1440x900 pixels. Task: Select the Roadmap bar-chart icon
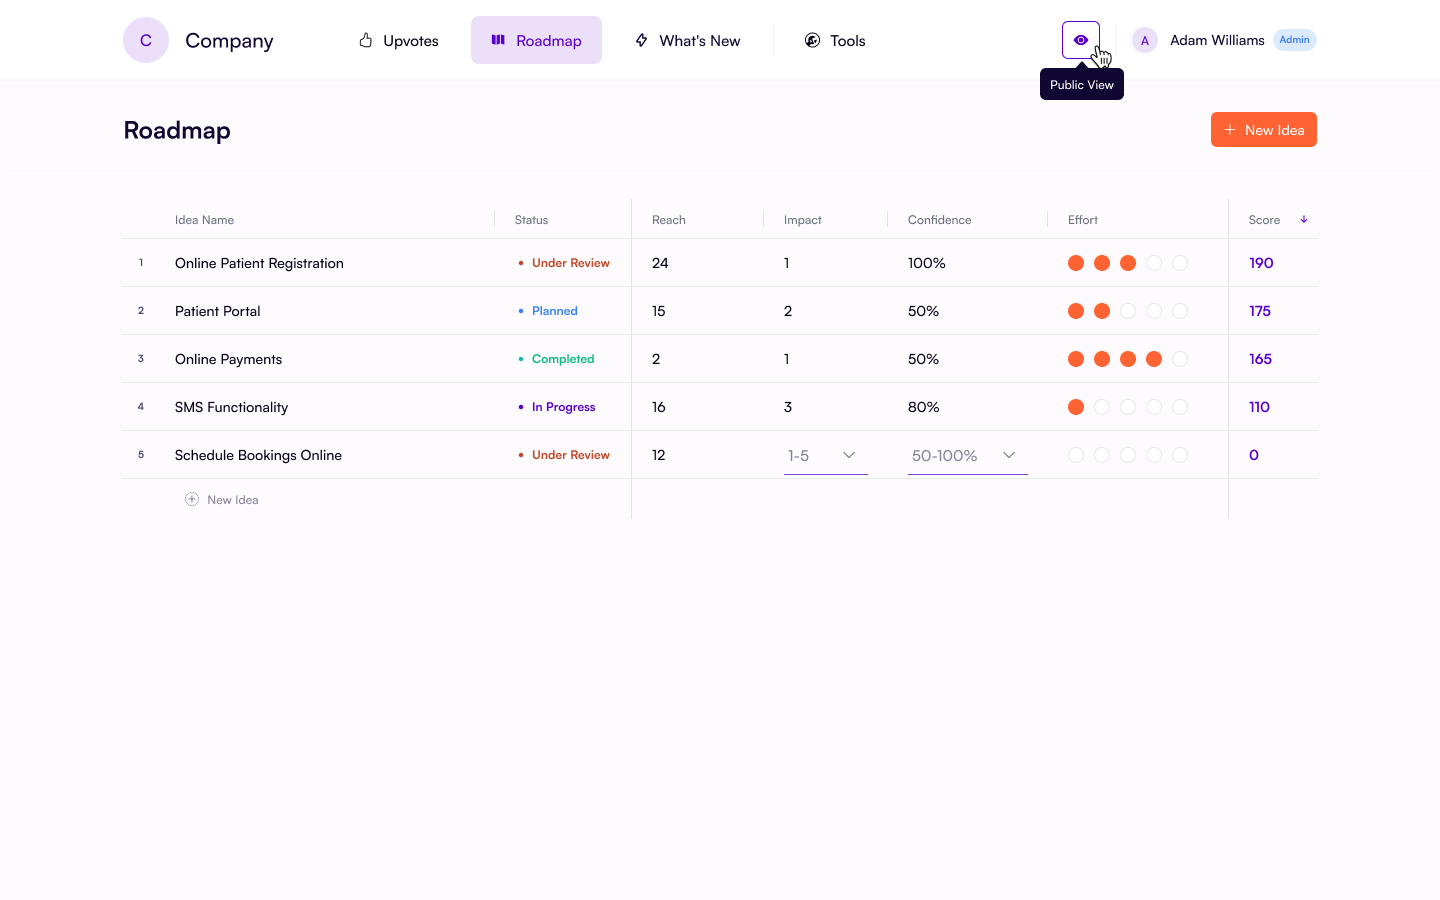[498, 40]
